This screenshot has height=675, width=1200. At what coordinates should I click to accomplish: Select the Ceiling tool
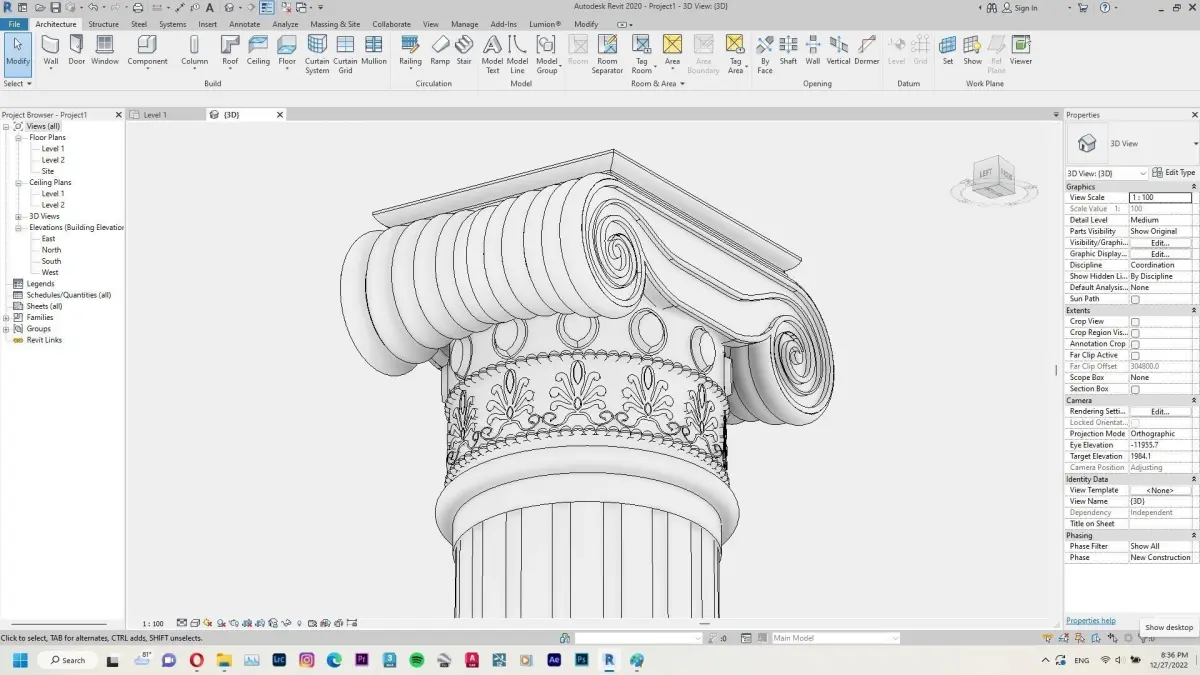tap(258, 51)
